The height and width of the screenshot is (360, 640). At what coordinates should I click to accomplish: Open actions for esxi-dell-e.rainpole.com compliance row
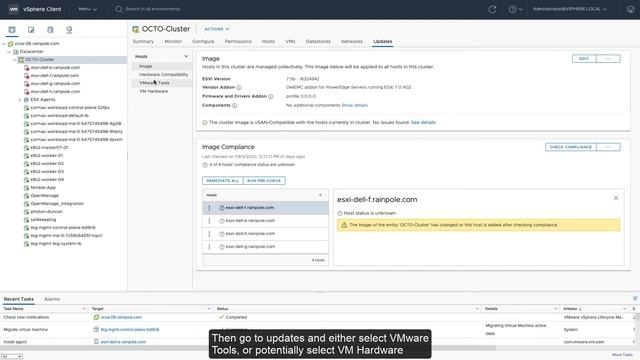[209, 221]
